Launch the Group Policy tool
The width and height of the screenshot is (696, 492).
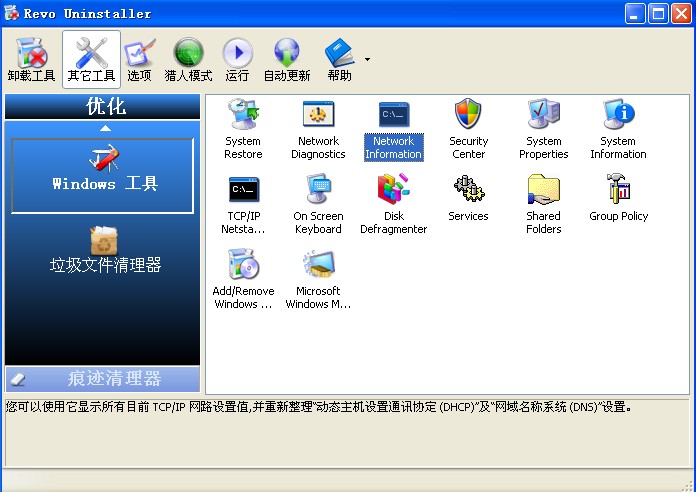(x=618, y=198)
